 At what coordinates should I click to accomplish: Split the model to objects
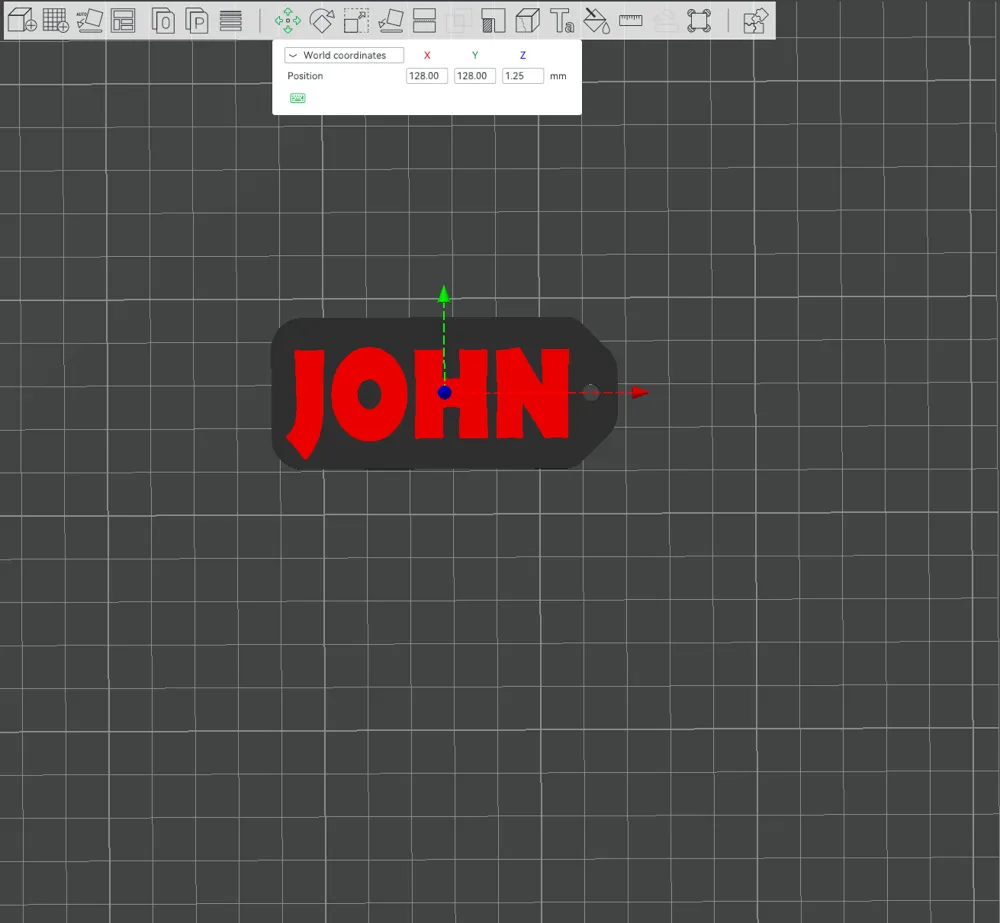(x=163, y=20)
